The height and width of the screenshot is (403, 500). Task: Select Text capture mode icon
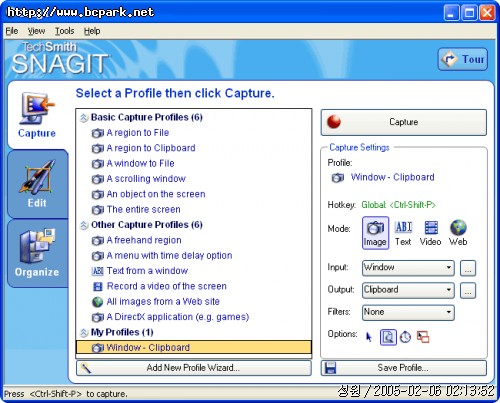403,233
